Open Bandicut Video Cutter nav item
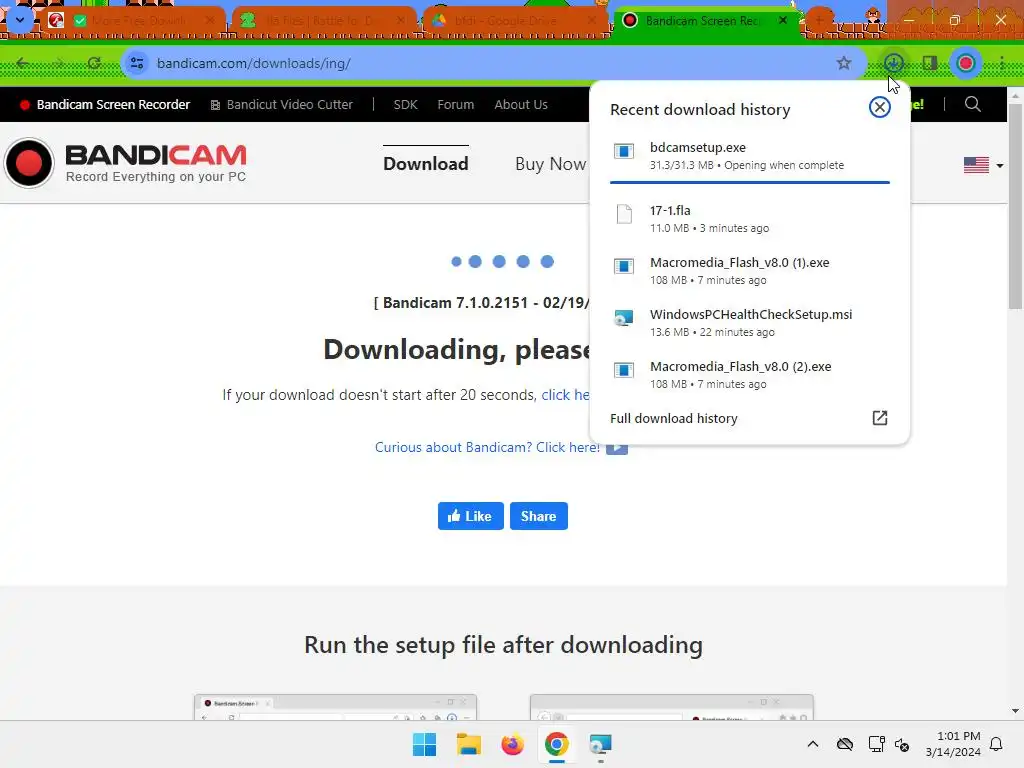The width and height of the screenshot is (1024, 768). 281,104
